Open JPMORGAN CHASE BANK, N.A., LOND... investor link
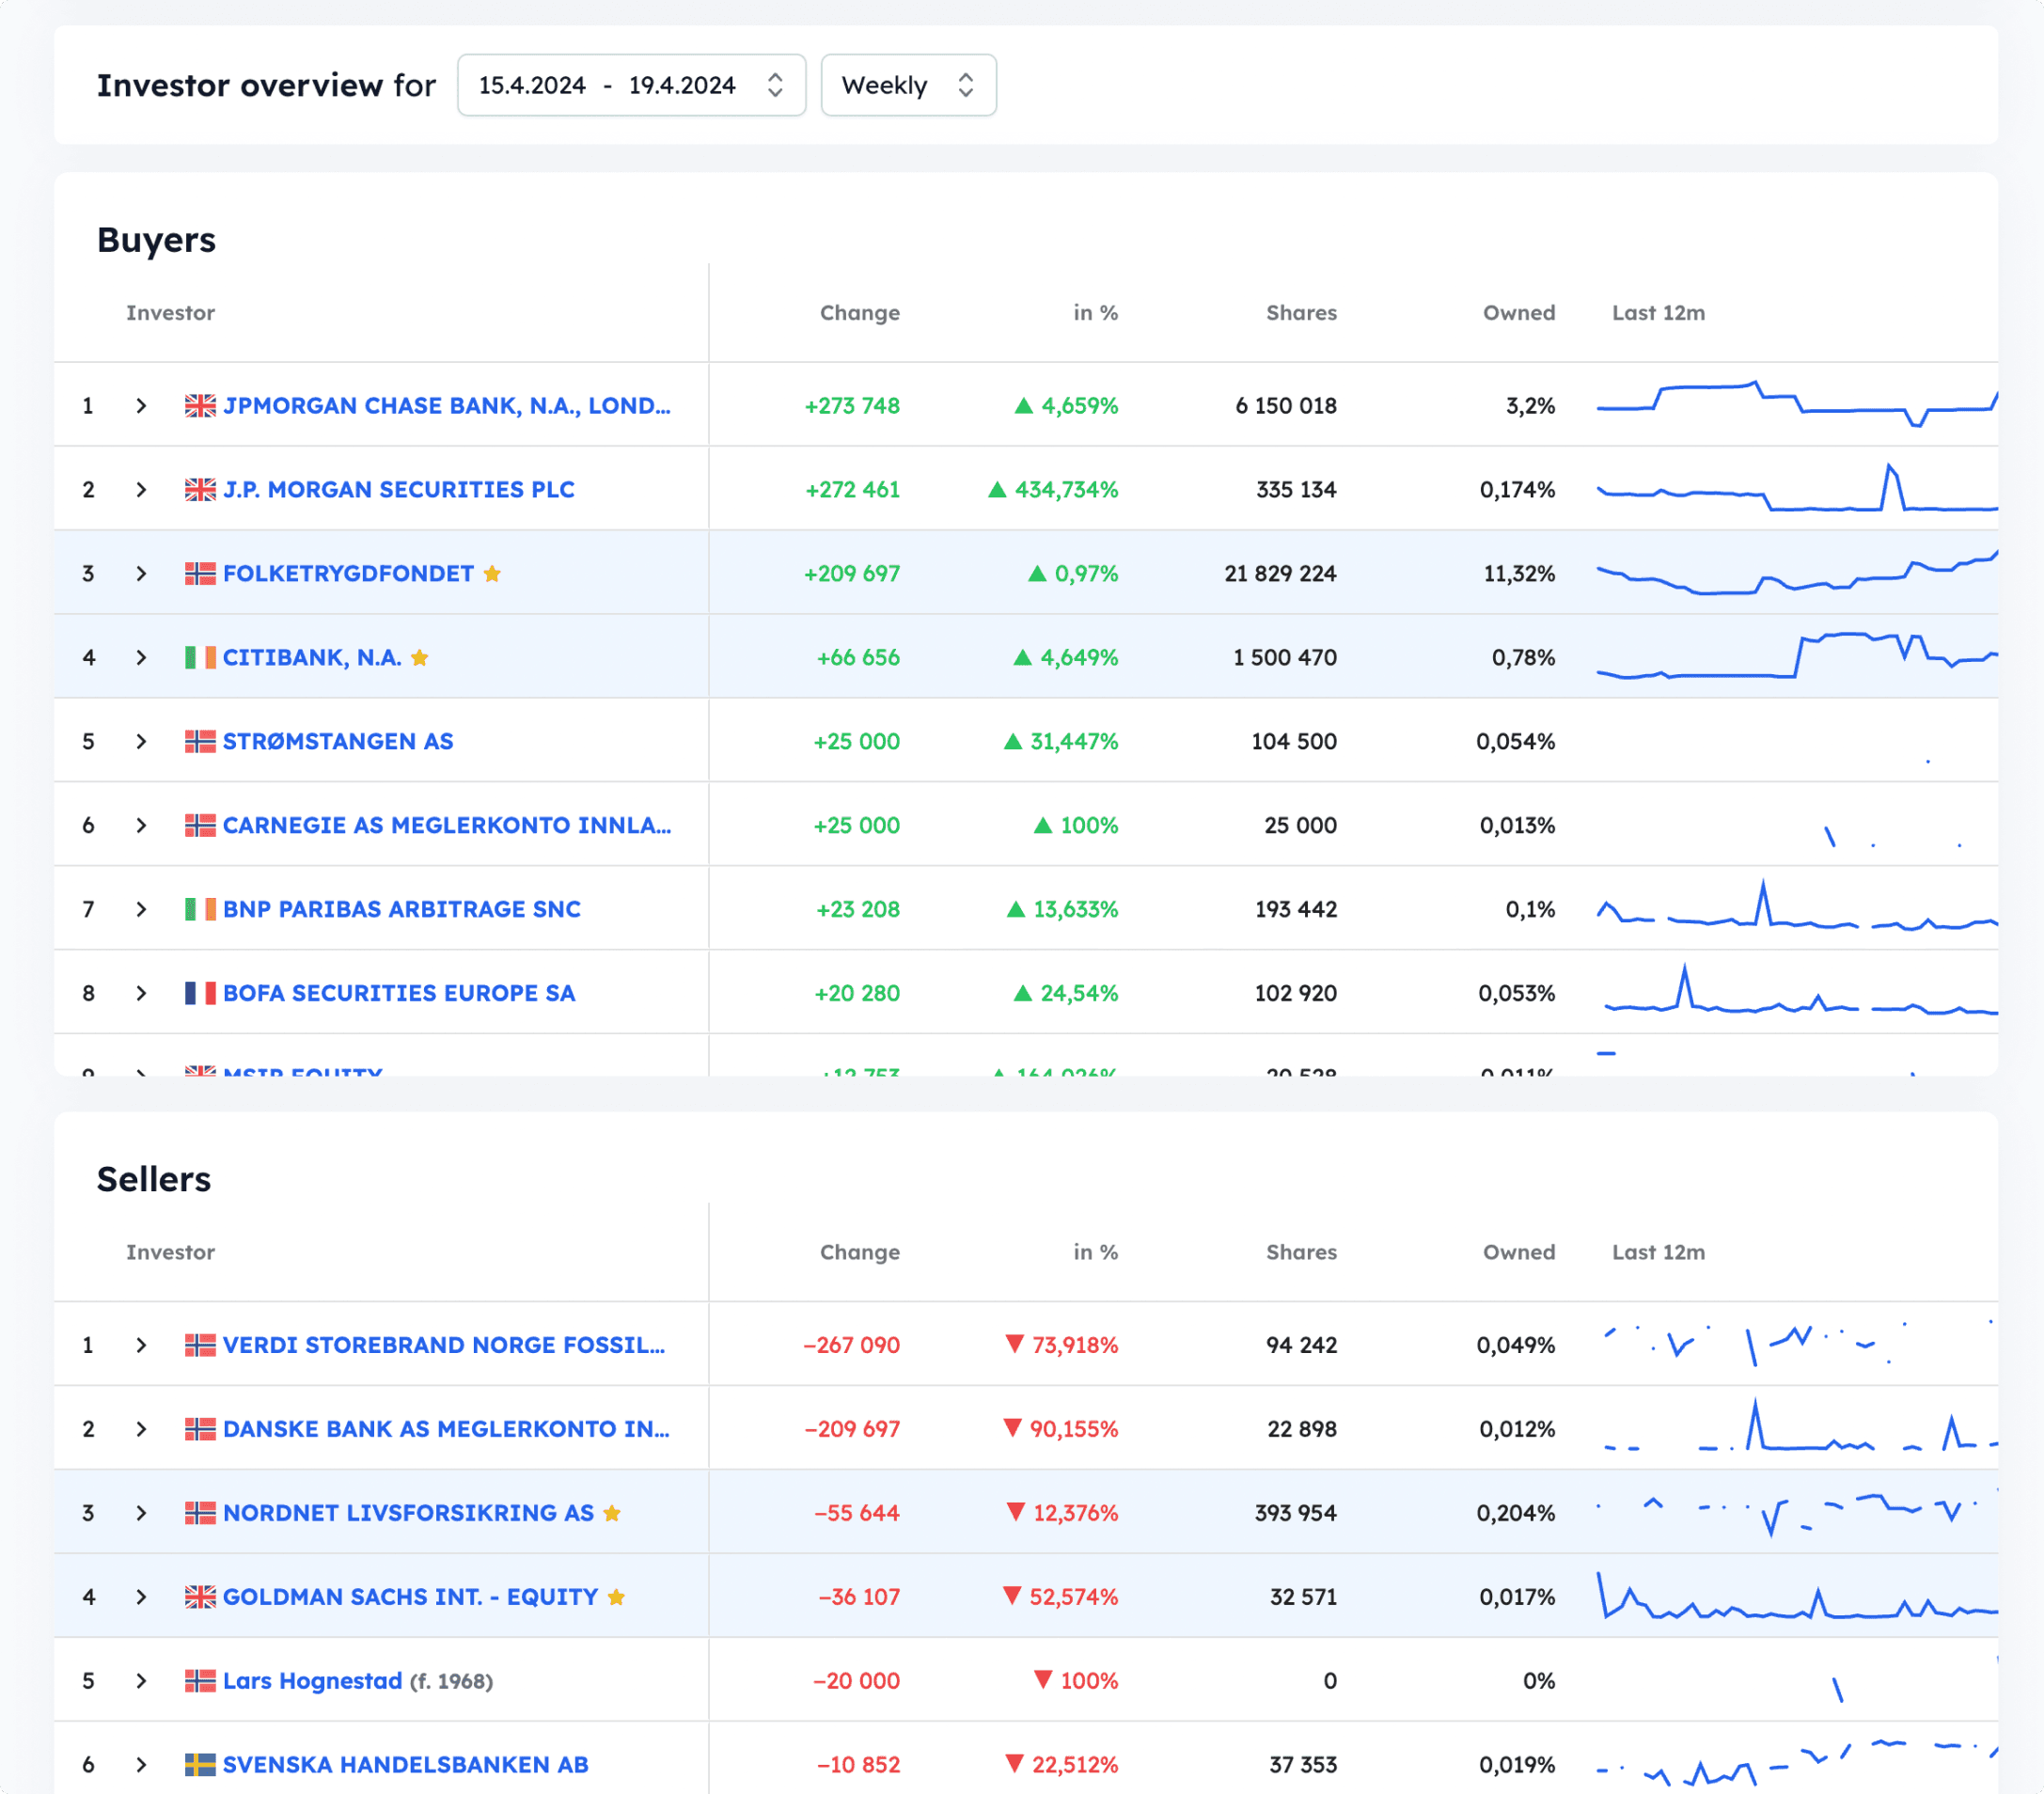Viewport: 2044px width, 1794px height. pos(447,406)
